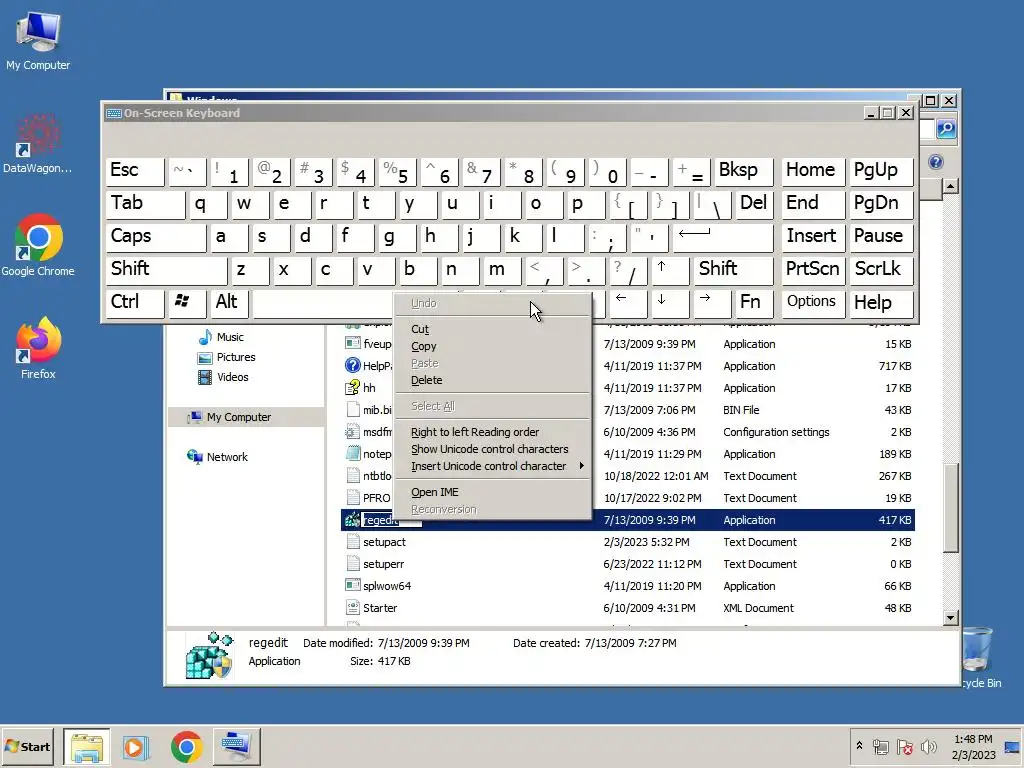Click the regedit rename text field
Viewport: 1024px width, 768px height.
click(392, 520)
